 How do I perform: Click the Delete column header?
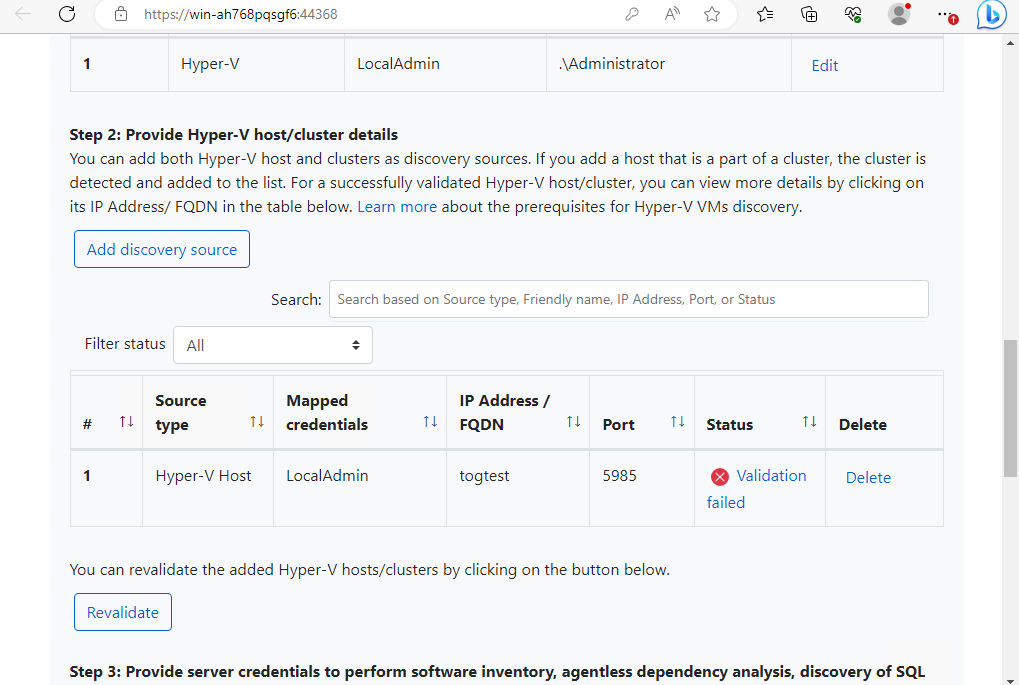[862, 424]
